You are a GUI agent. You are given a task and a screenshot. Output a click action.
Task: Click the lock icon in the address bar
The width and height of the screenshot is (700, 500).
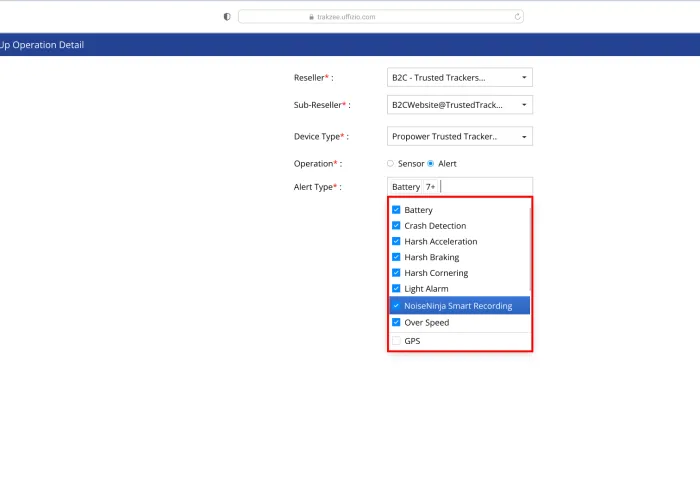coord(312,16)
